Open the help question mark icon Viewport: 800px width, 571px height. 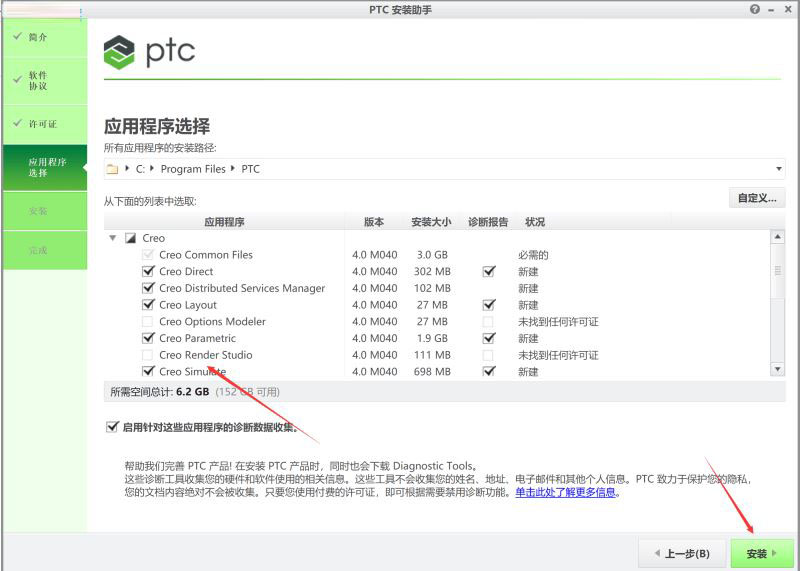tap(755, 9)
